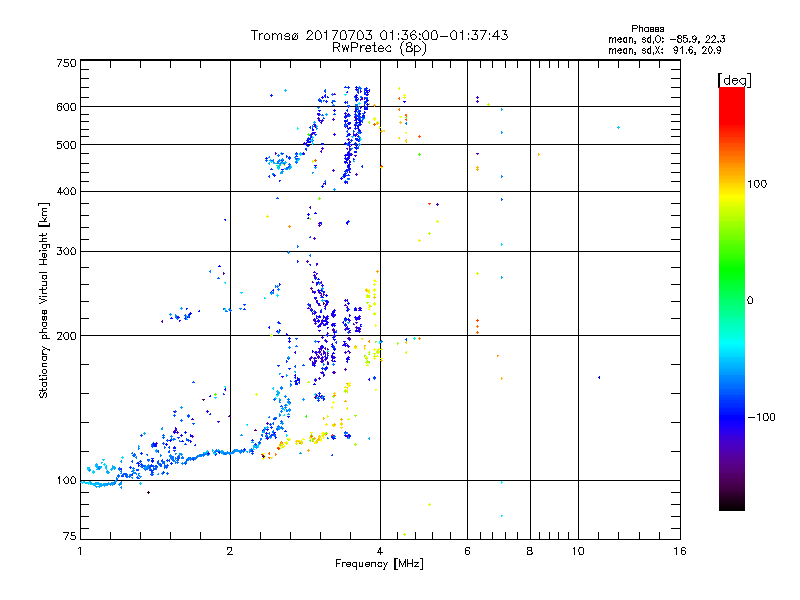Image resolution: width=800 pixels, height=600 pixels.
Task: Click the colorbar tick label '-100'
Action: click(x=761, y=417)
